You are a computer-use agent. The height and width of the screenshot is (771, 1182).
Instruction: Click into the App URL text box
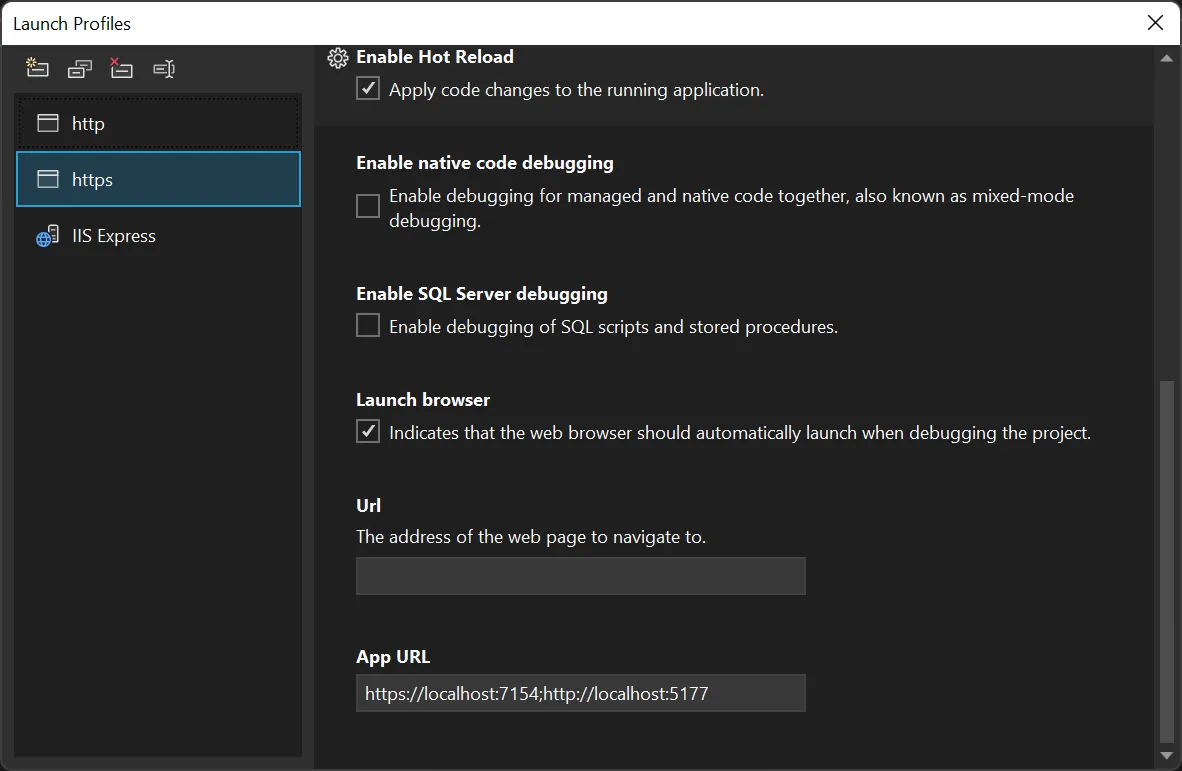[x=580, y=693]
